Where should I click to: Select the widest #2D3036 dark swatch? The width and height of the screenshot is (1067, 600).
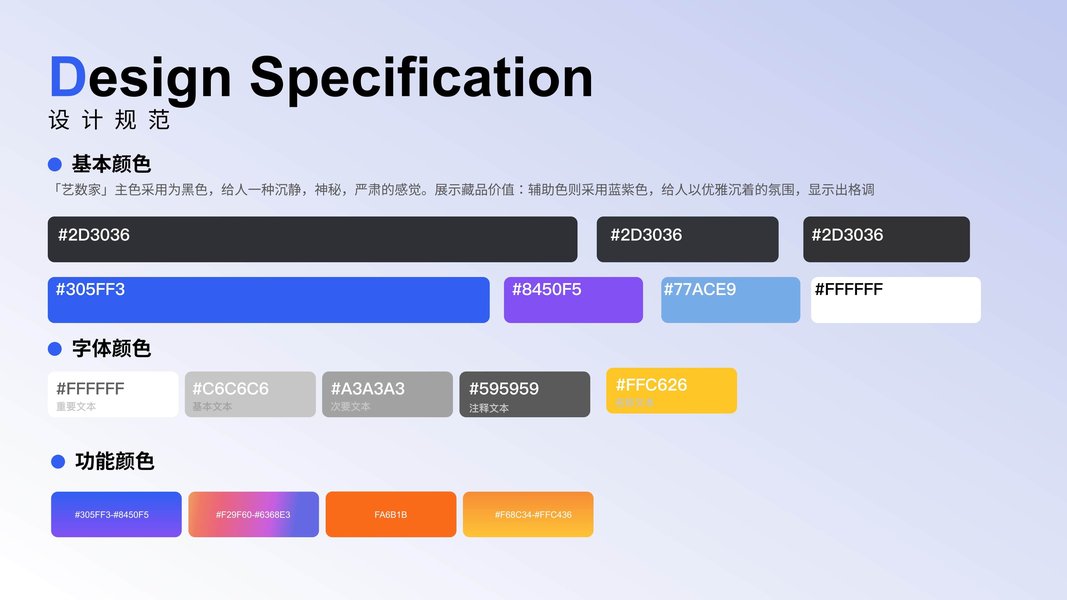(312, 239)
